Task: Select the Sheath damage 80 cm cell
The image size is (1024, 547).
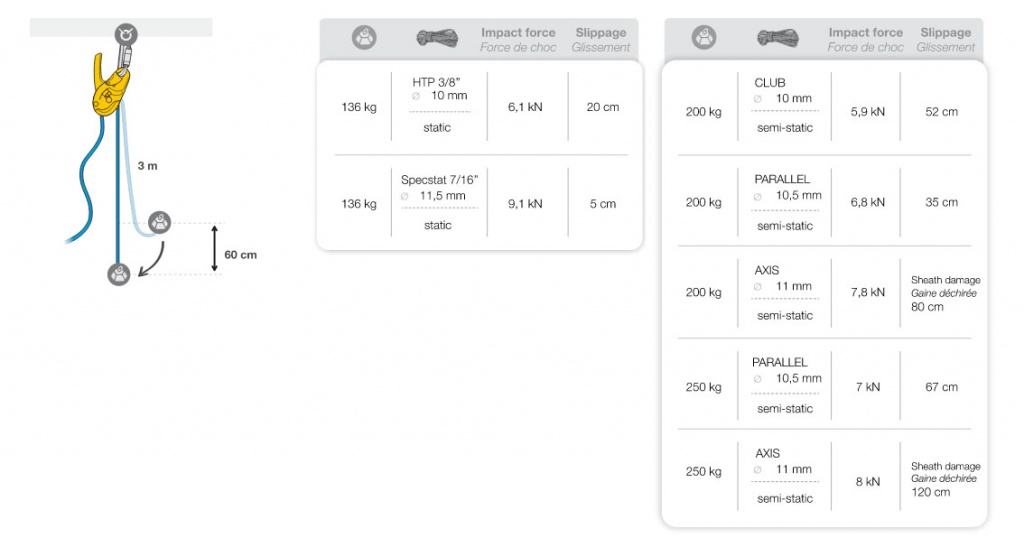Action: (945, 293)
